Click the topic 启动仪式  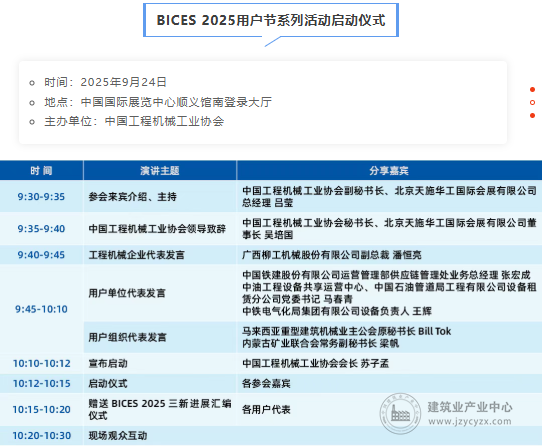point(108,384)
